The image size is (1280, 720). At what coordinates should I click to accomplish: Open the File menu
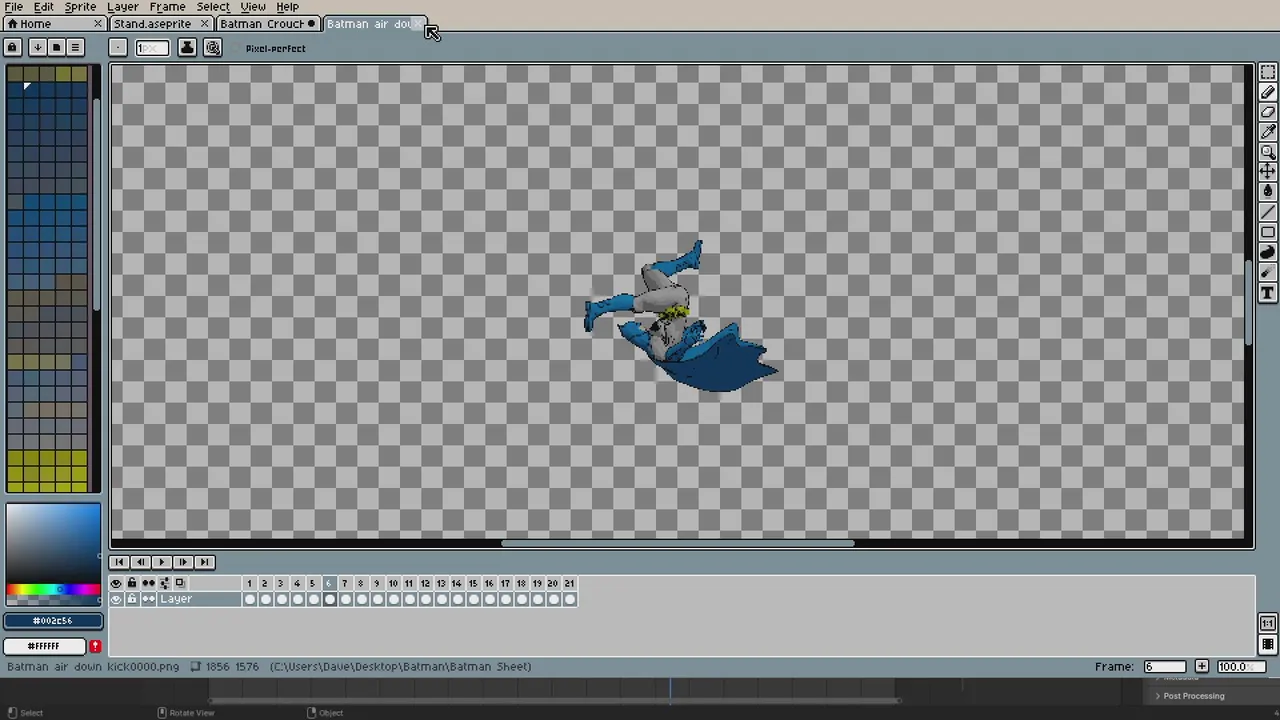point(14,7)
